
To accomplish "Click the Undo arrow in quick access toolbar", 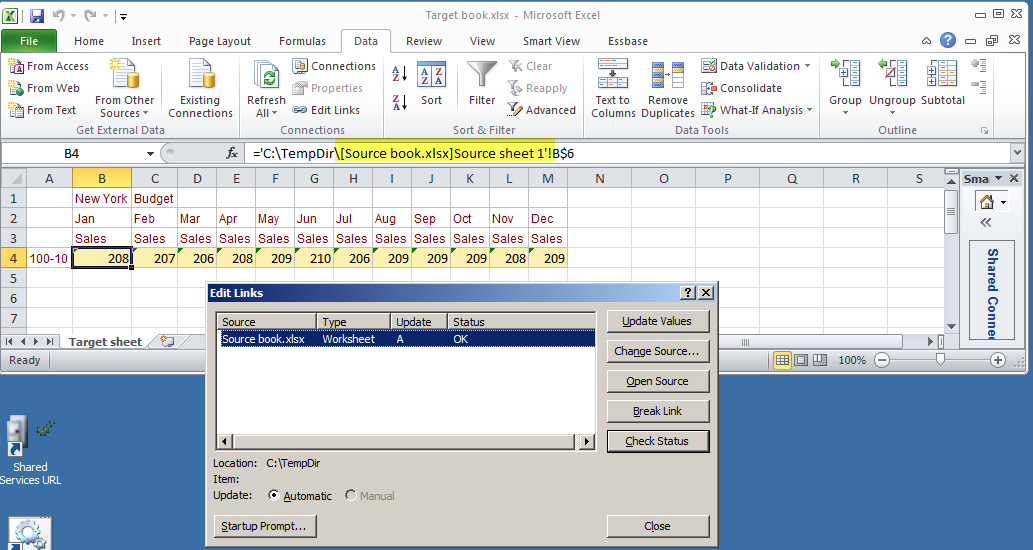I will click(58, 15).
